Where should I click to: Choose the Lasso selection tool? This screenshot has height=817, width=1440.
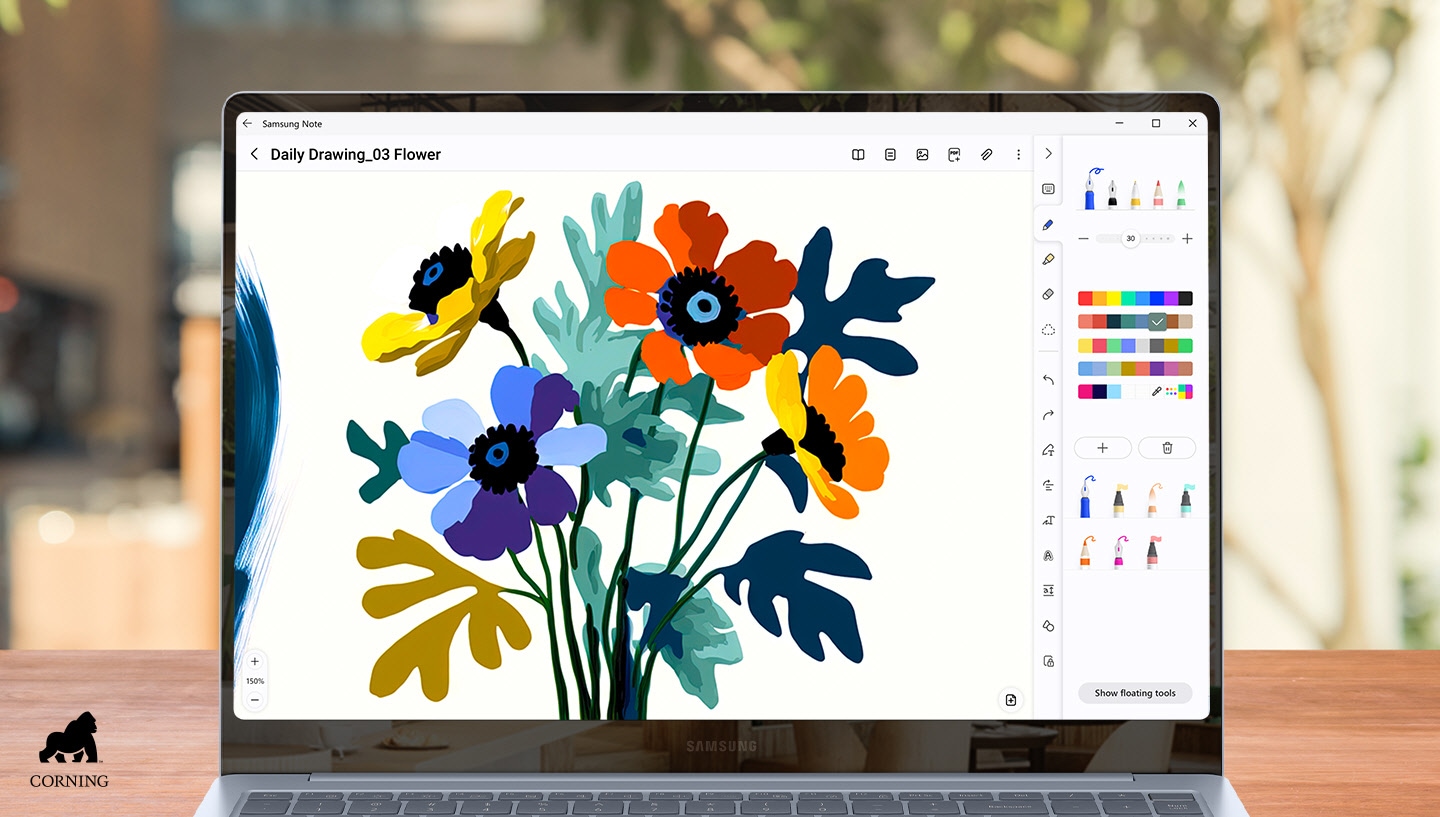[1048, 329]
